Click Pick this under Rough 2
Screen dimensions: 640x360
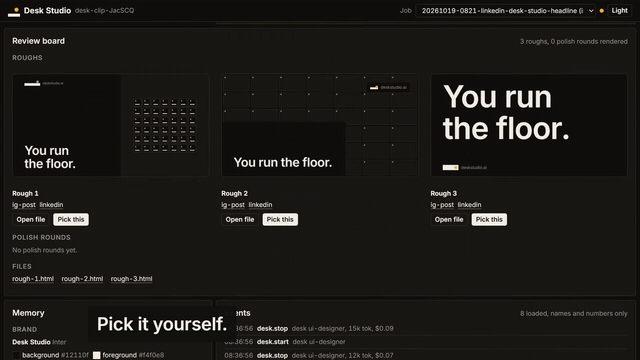pos(280,220)
